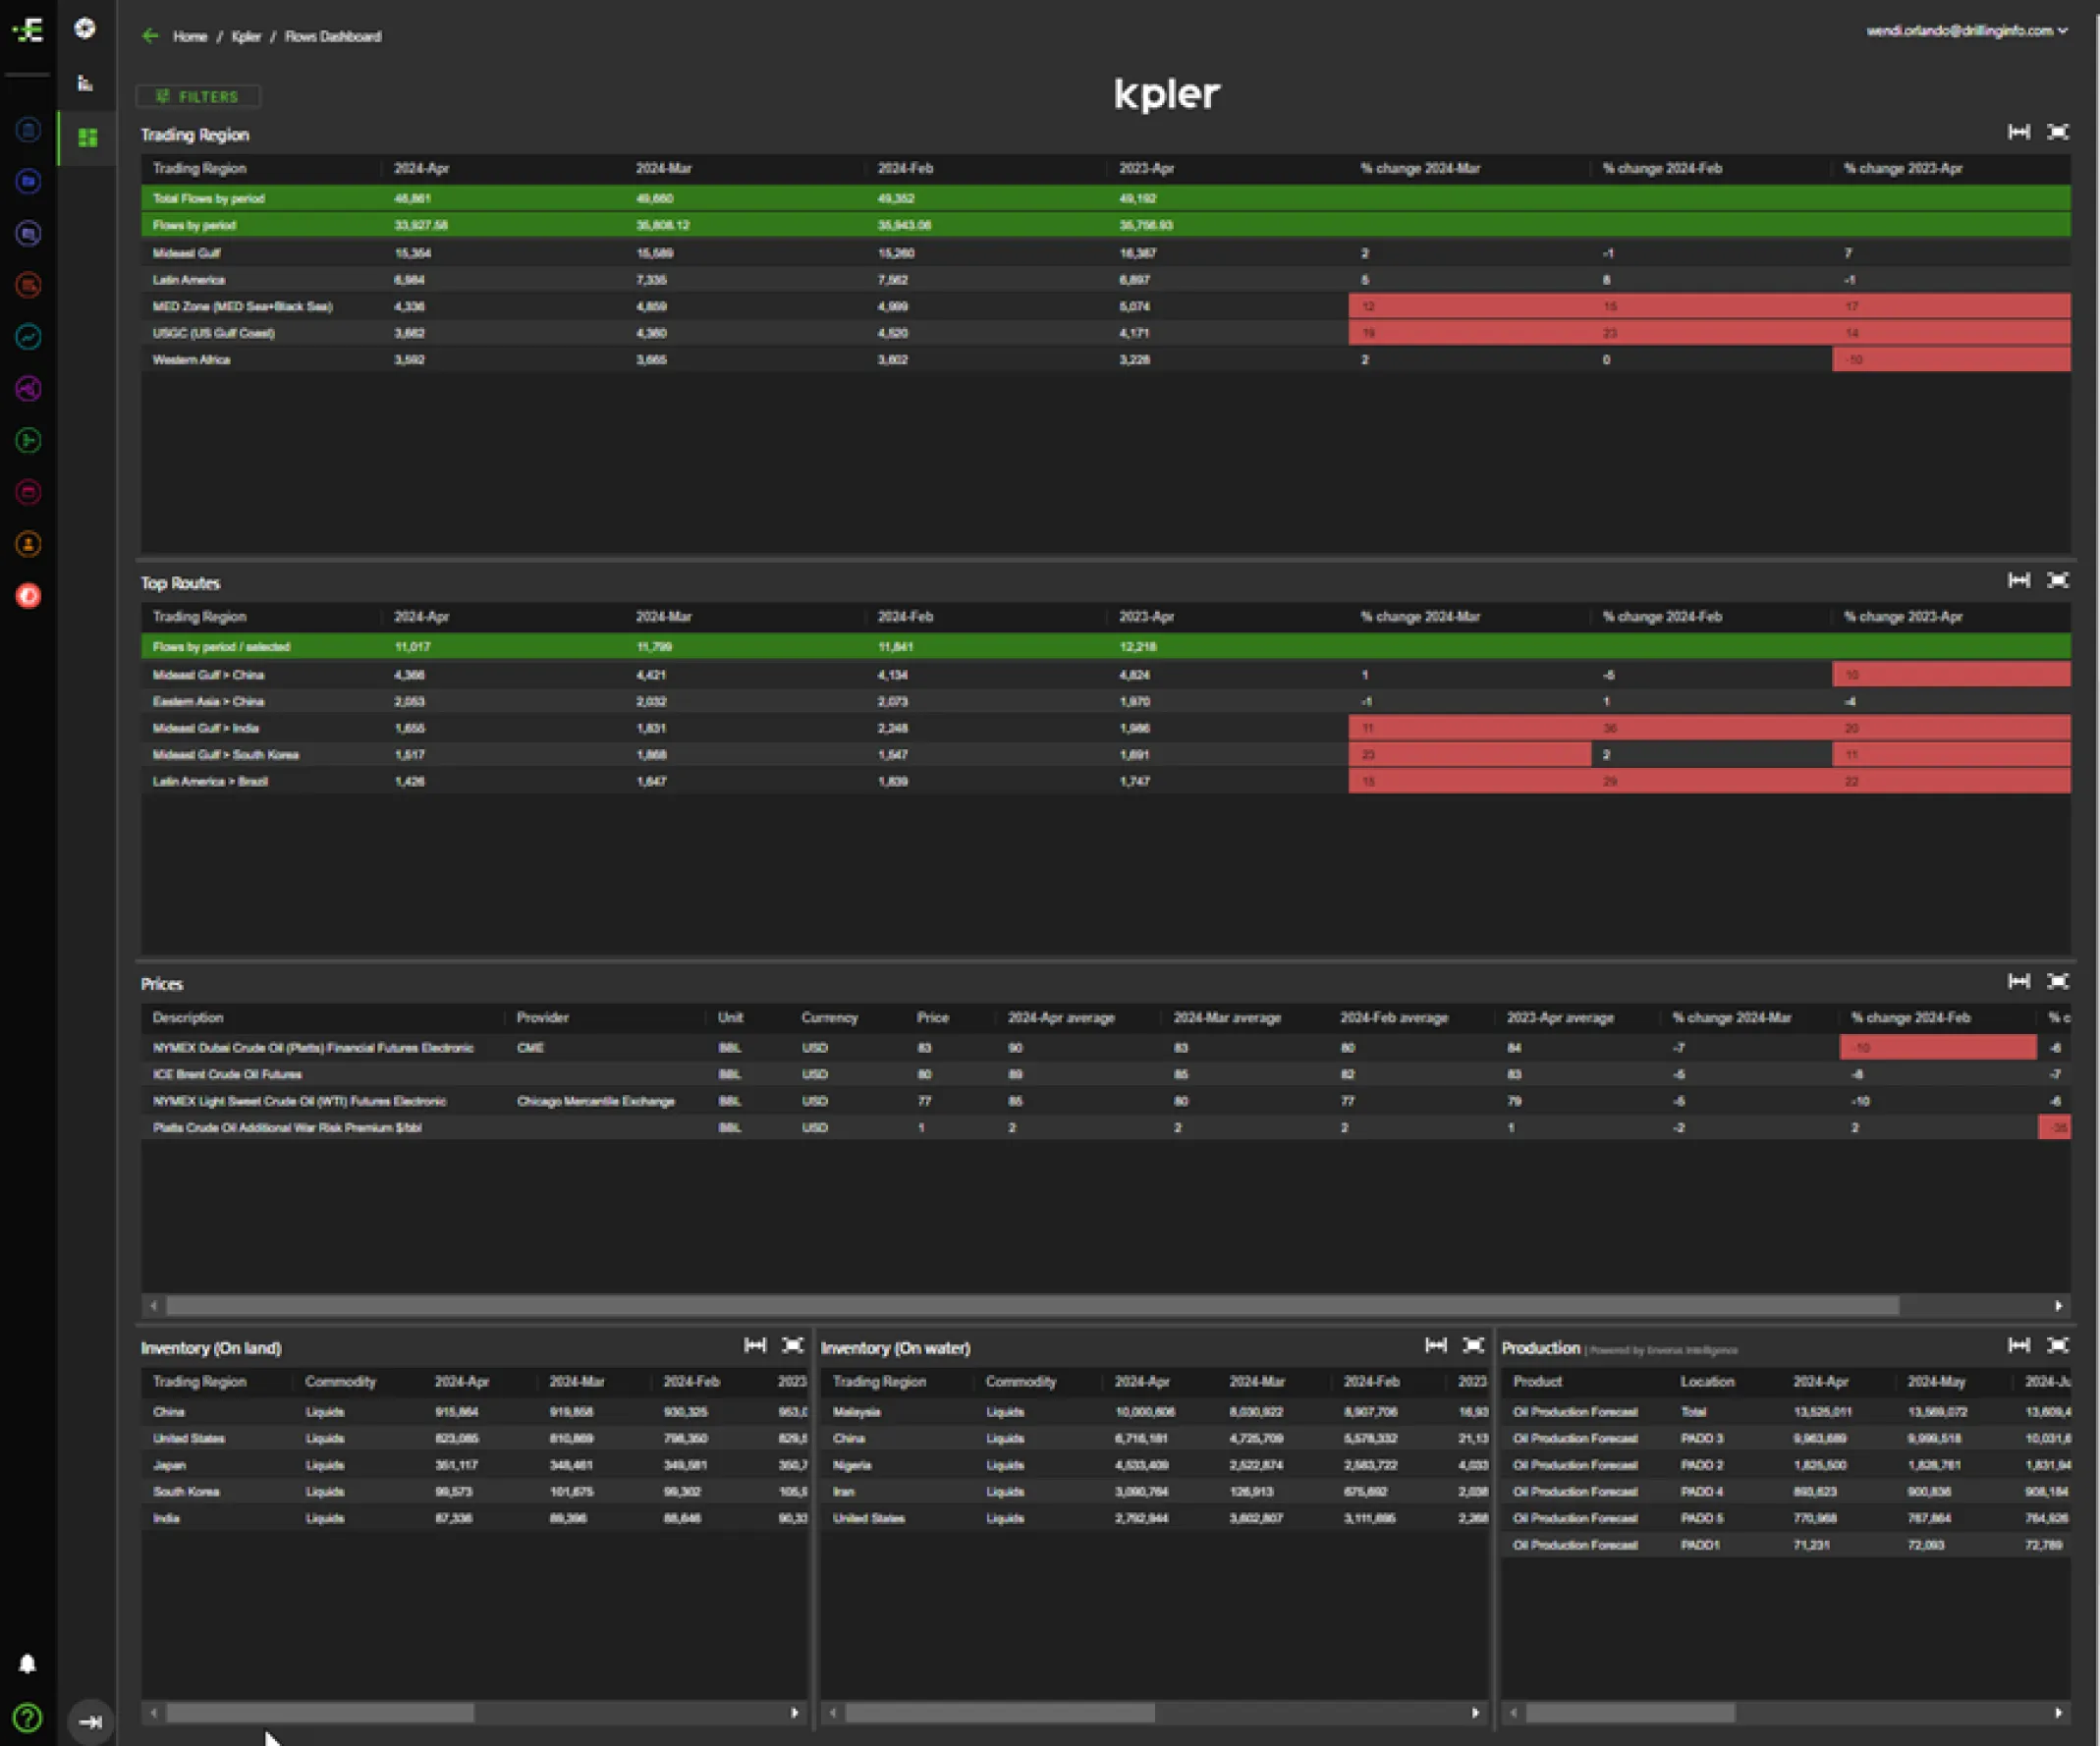Image resolution: width=2100 pixels, height=1746 pixels.
Task: Open the Kpler breadcrumb link
Action: 246,36
